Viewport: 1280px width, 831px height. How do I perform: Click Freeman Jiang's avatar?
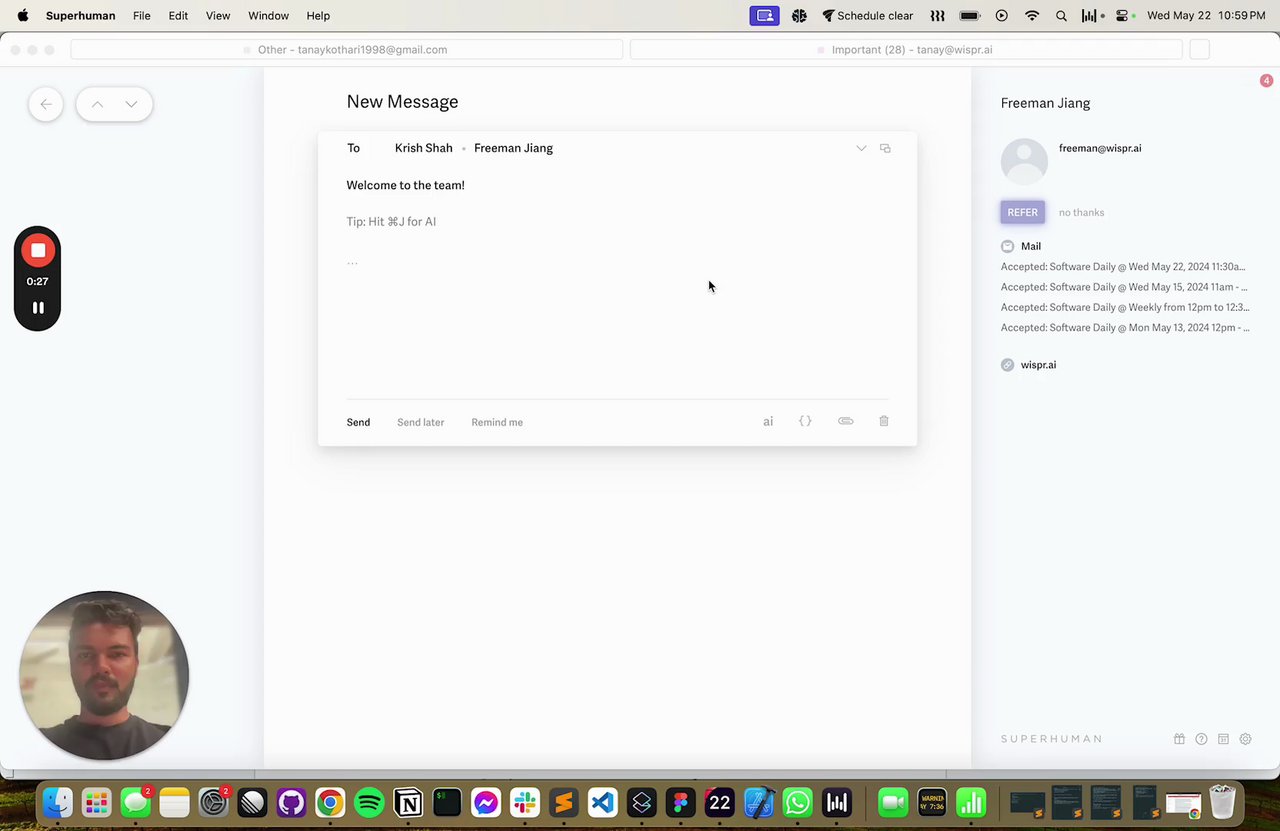coord(1024,161)
